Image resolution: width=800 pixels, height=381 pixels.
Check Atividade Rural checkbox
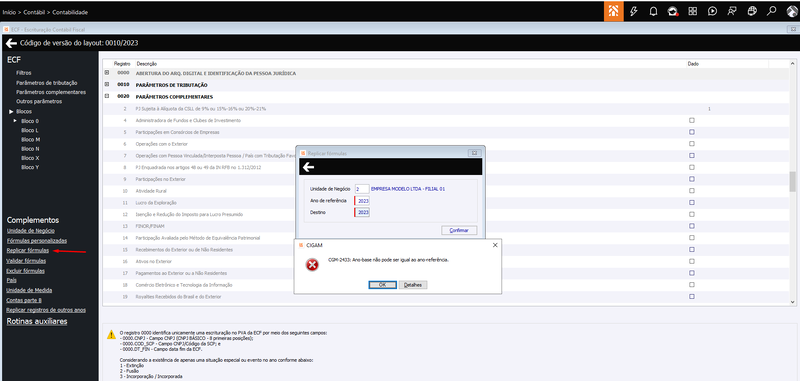692,191
